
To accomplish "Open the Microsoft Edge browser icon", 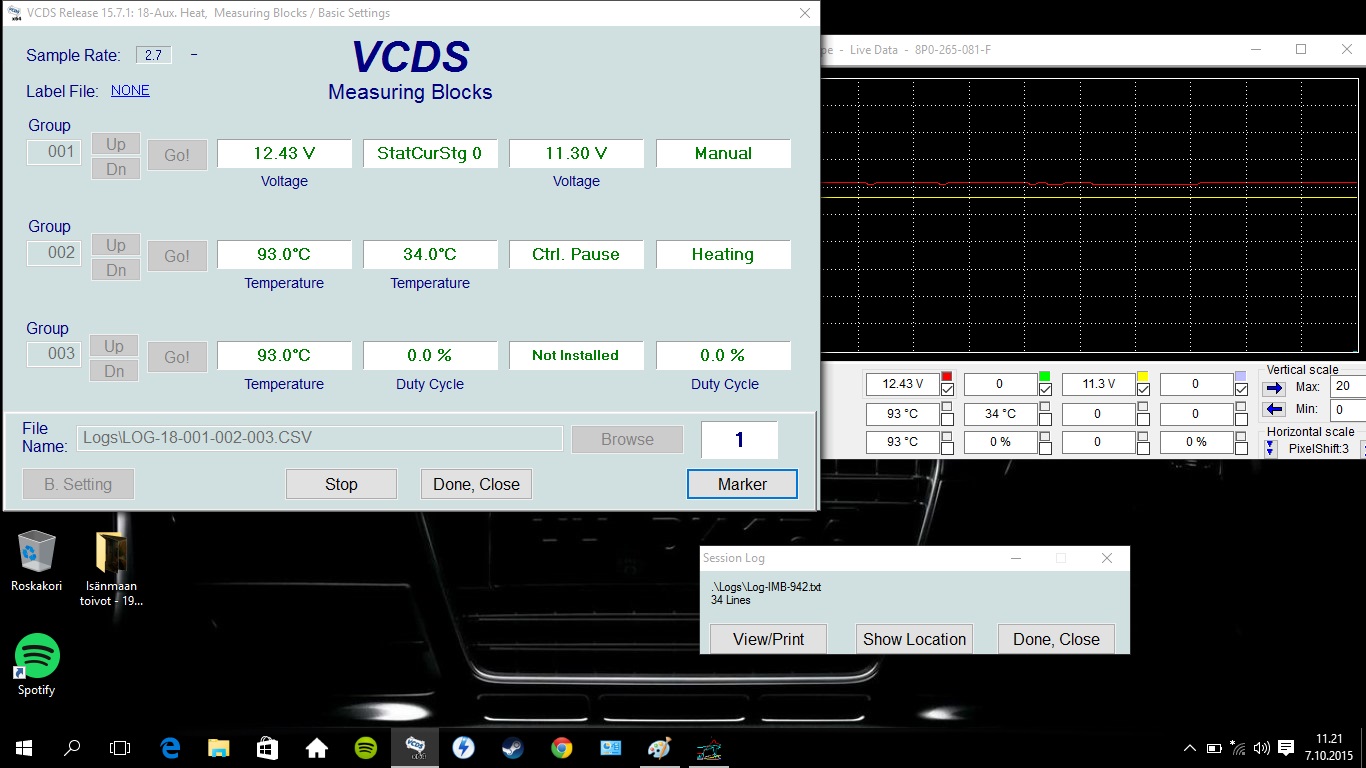I will (x=170, y=747).
